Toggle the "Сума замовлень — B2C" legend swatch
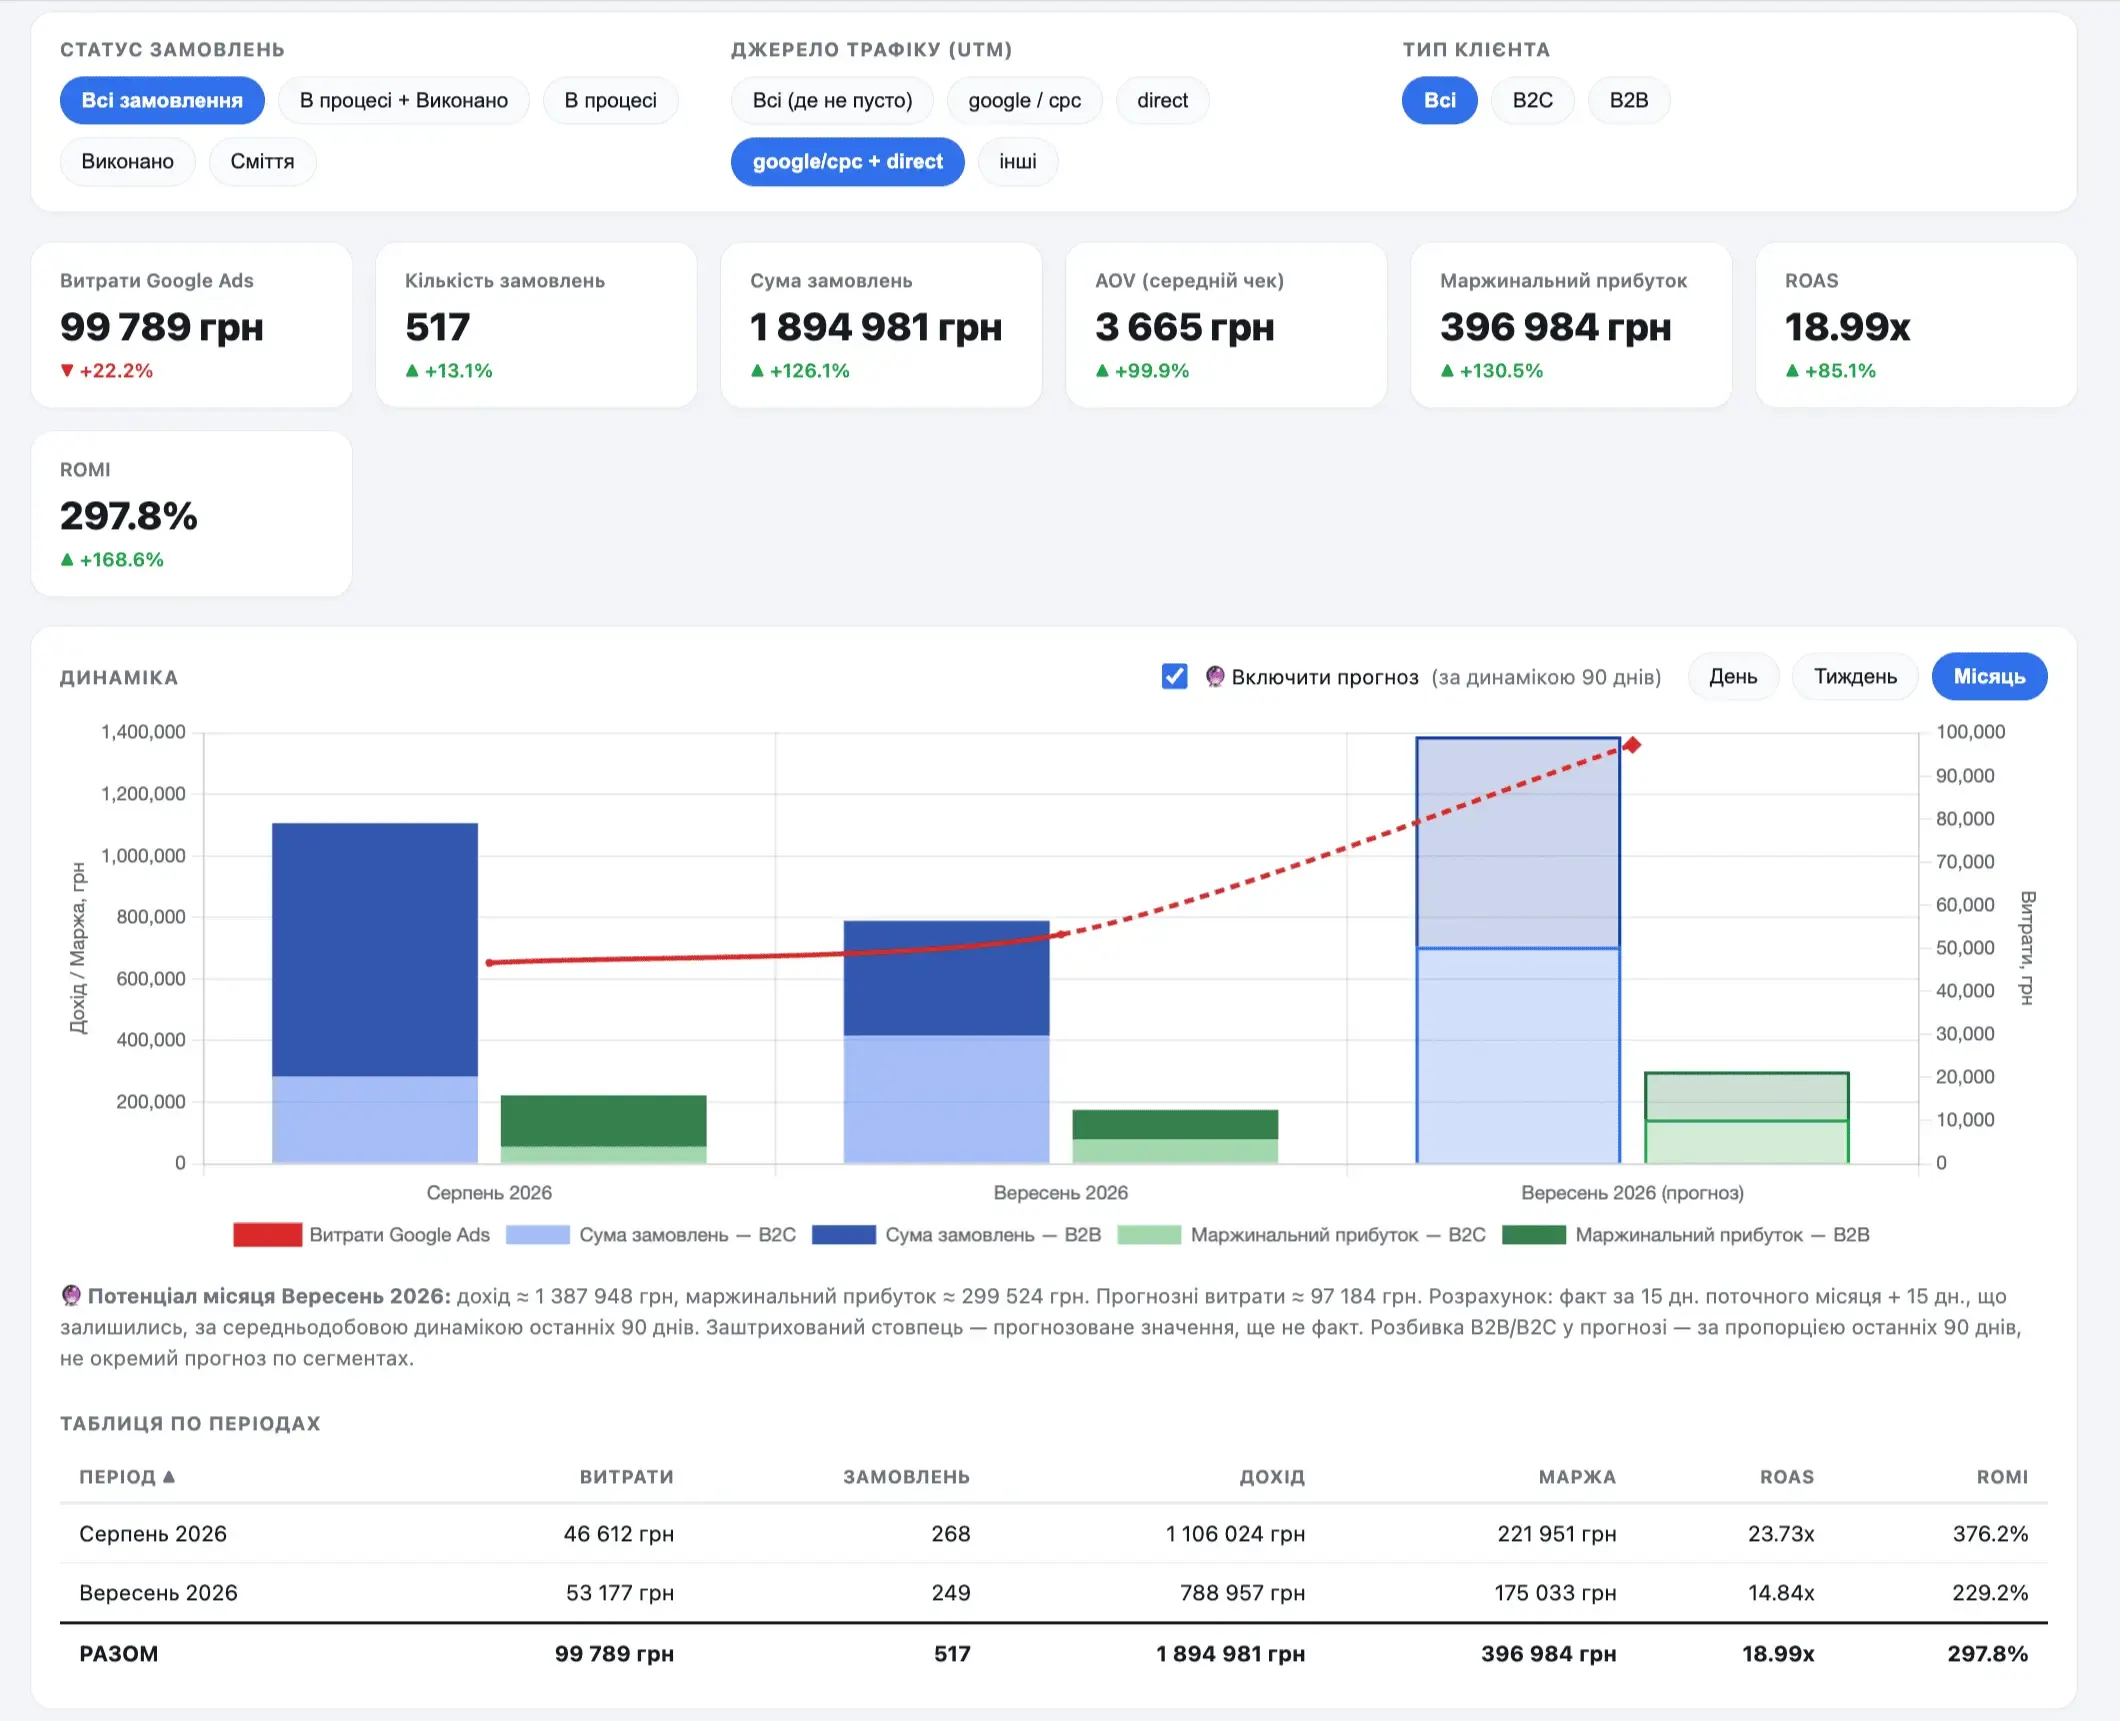2120x1721 pixels. [538, 1235]
